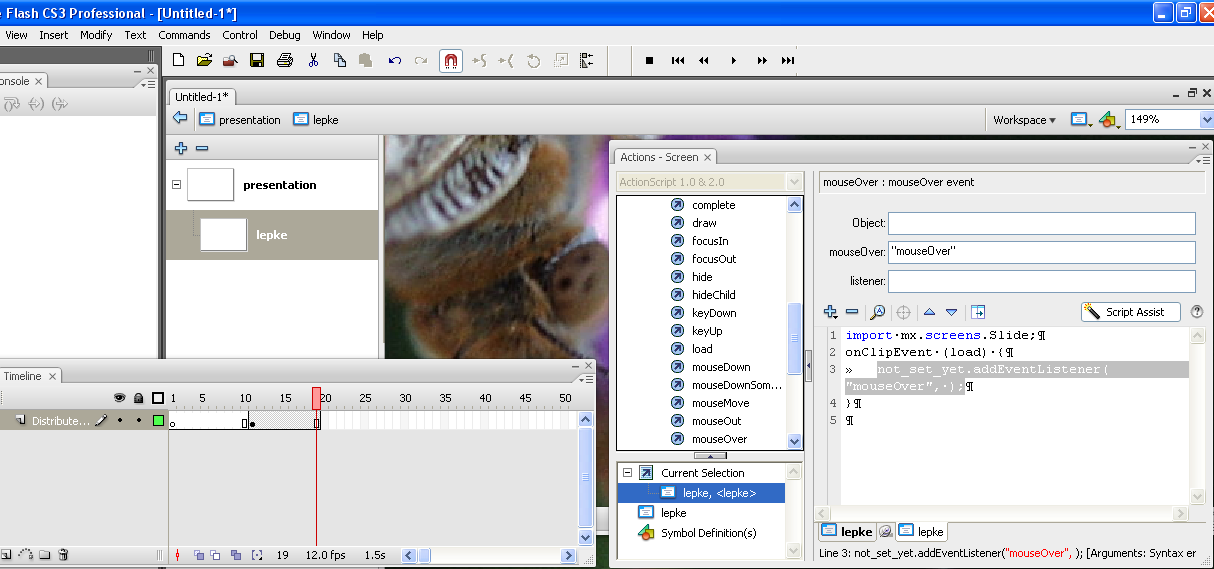The image size is (1214, 569).
Task: Delete screen with the minus icon
Action: (x=202, y=148)
